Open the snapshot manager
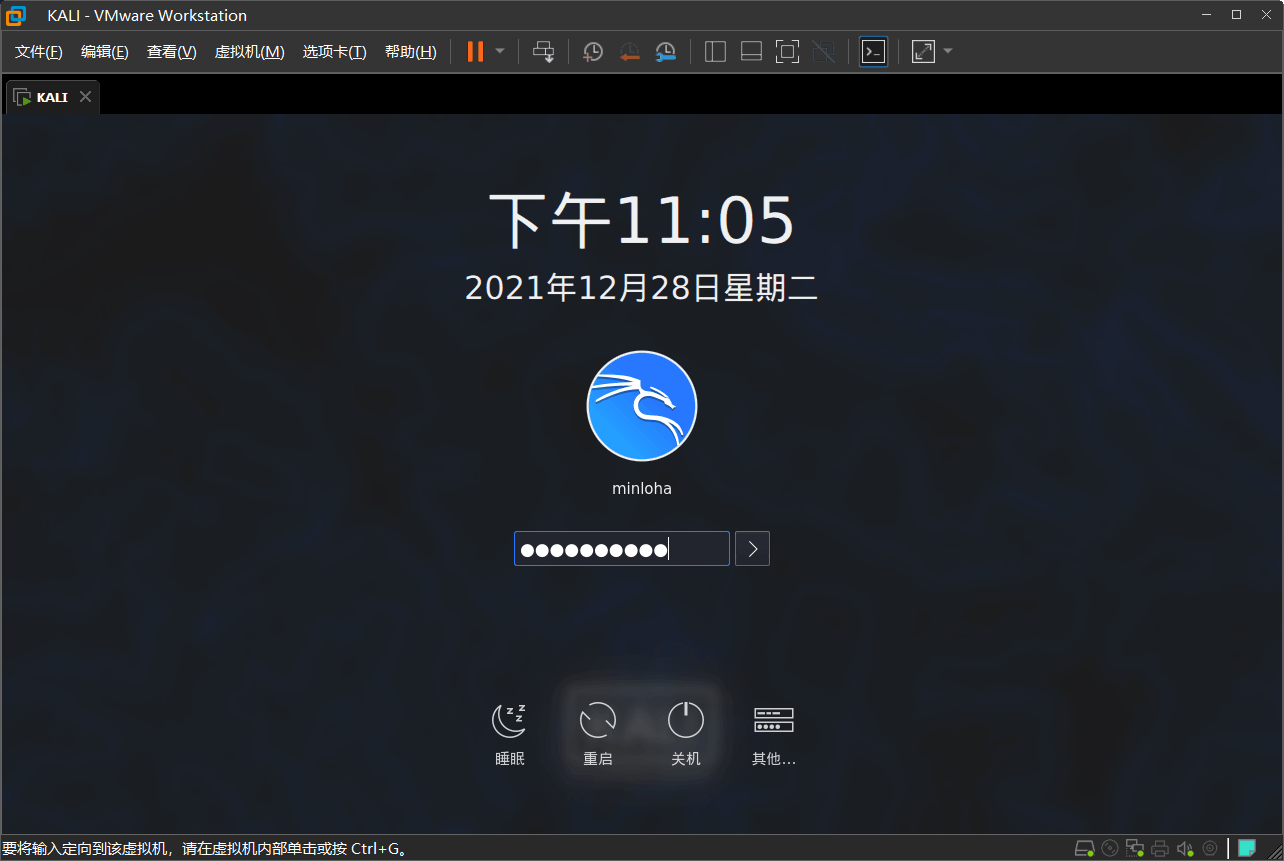 click(x=666, y=52)
